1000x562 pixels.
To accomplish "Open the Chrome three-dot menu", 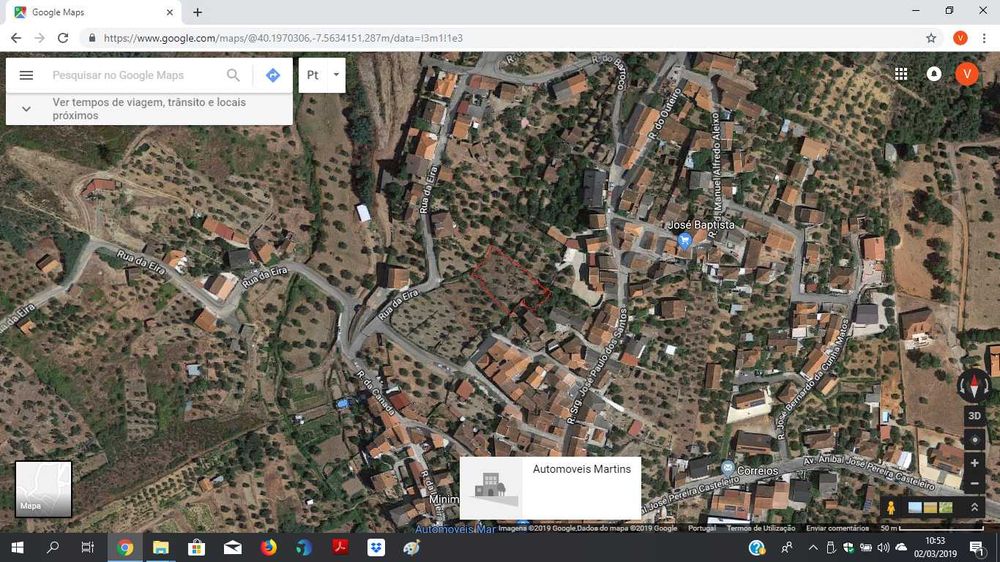I will (x=984, y=38).
